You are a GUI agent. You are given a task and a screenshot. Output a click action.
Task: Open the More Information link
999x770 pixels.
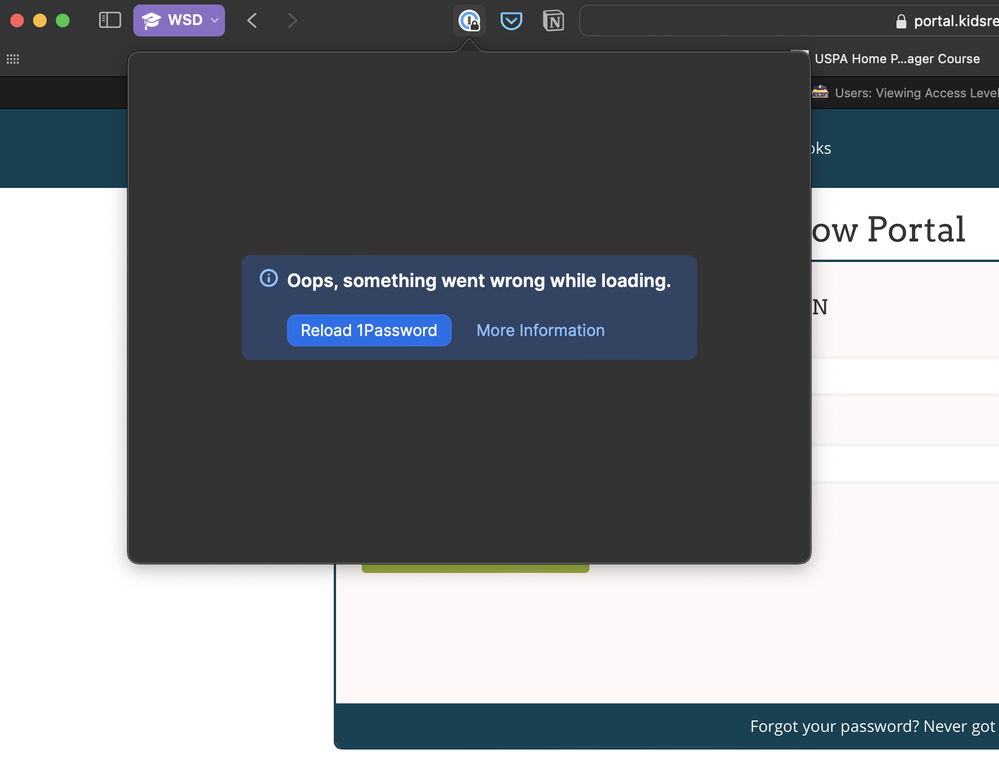[x=540, y=330]
